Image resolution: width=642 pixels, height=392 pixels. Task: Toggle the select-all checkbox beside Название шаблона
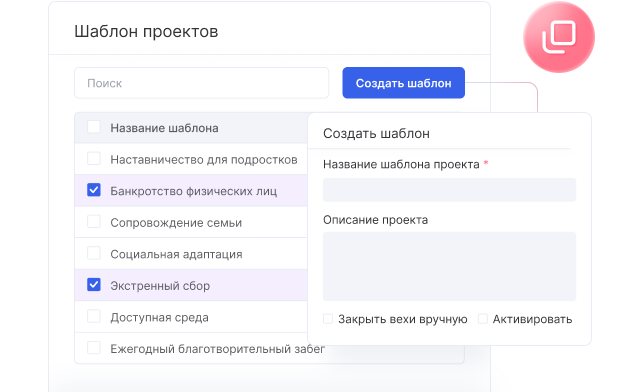[94, 127]
